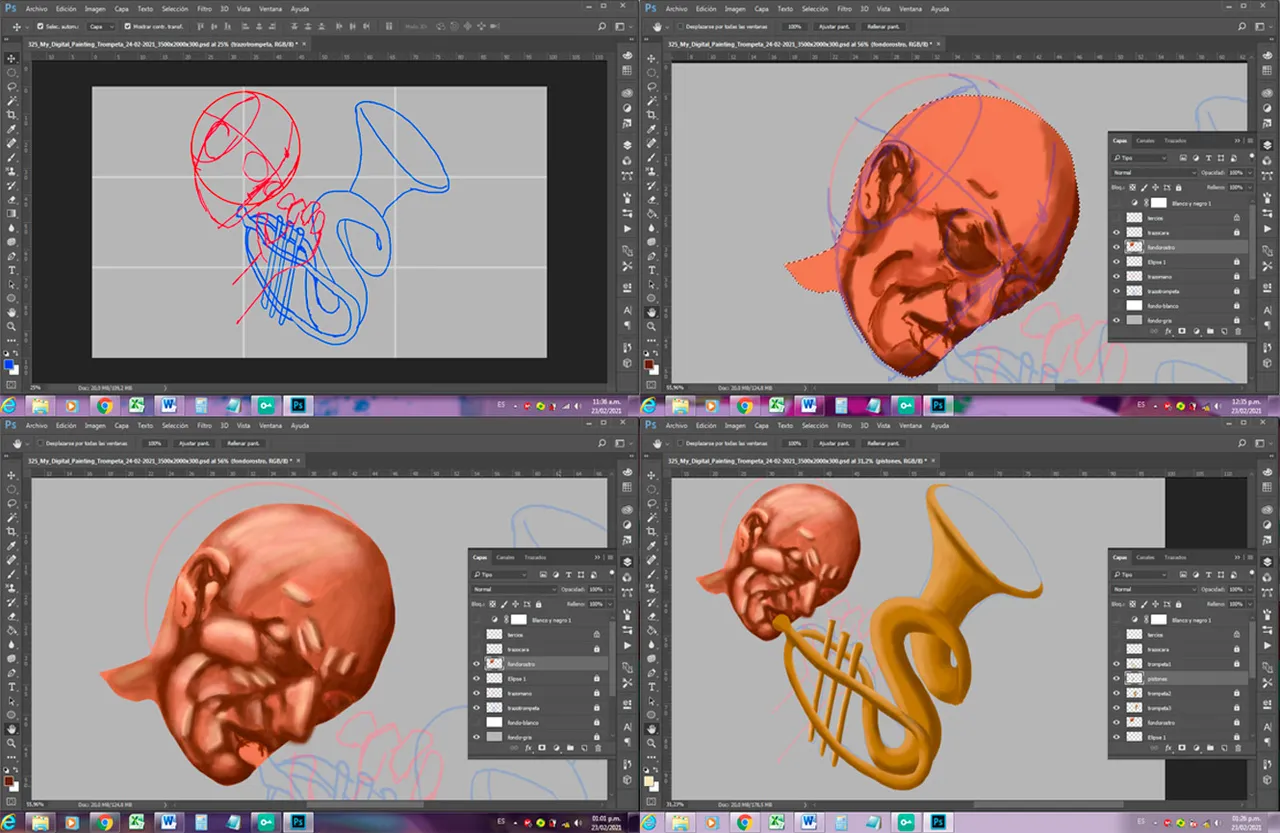This screenshot has width=1280, height=833.
Task: Hide the fondo-gris layer in top-right window
Action: coord(1116,320)
